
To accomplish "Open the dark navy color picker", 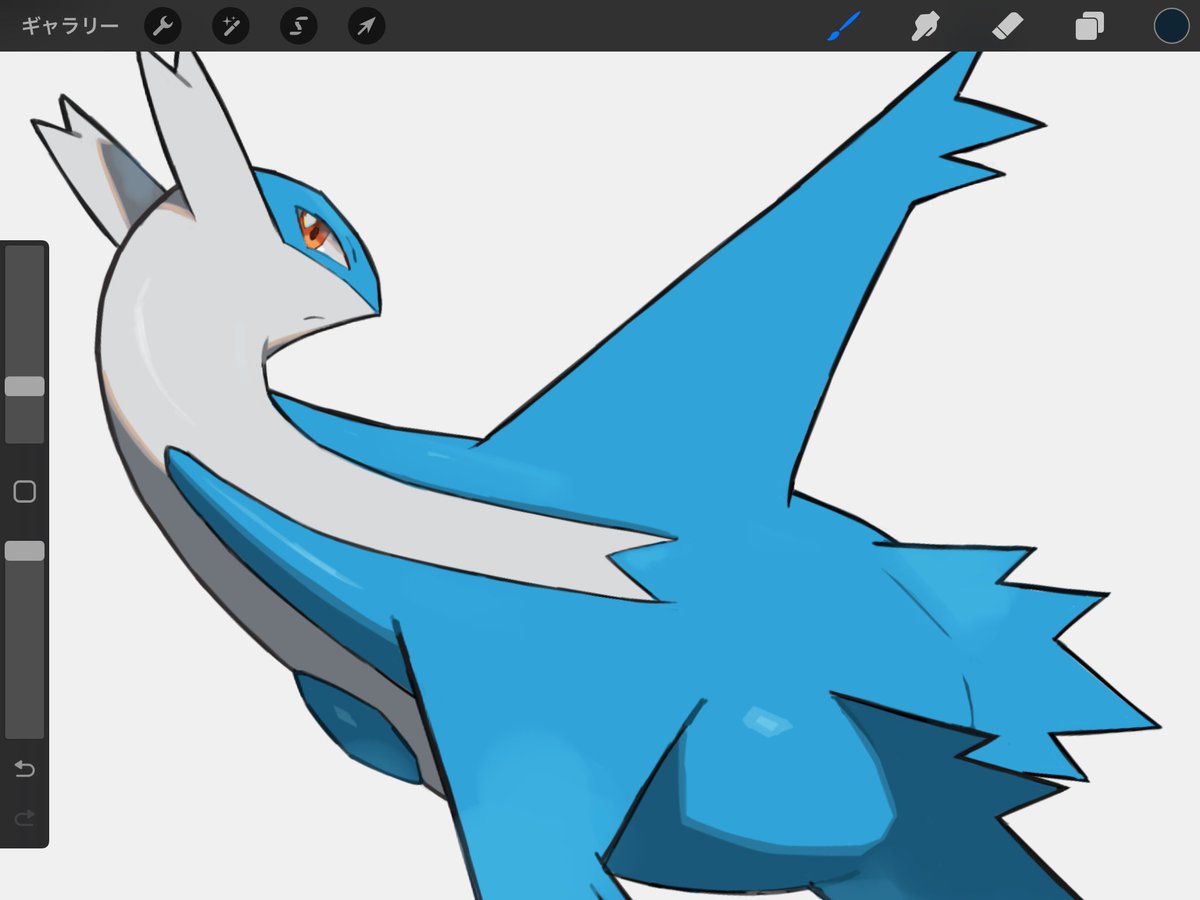I will pyautogui.click(x=1171, y=26).
